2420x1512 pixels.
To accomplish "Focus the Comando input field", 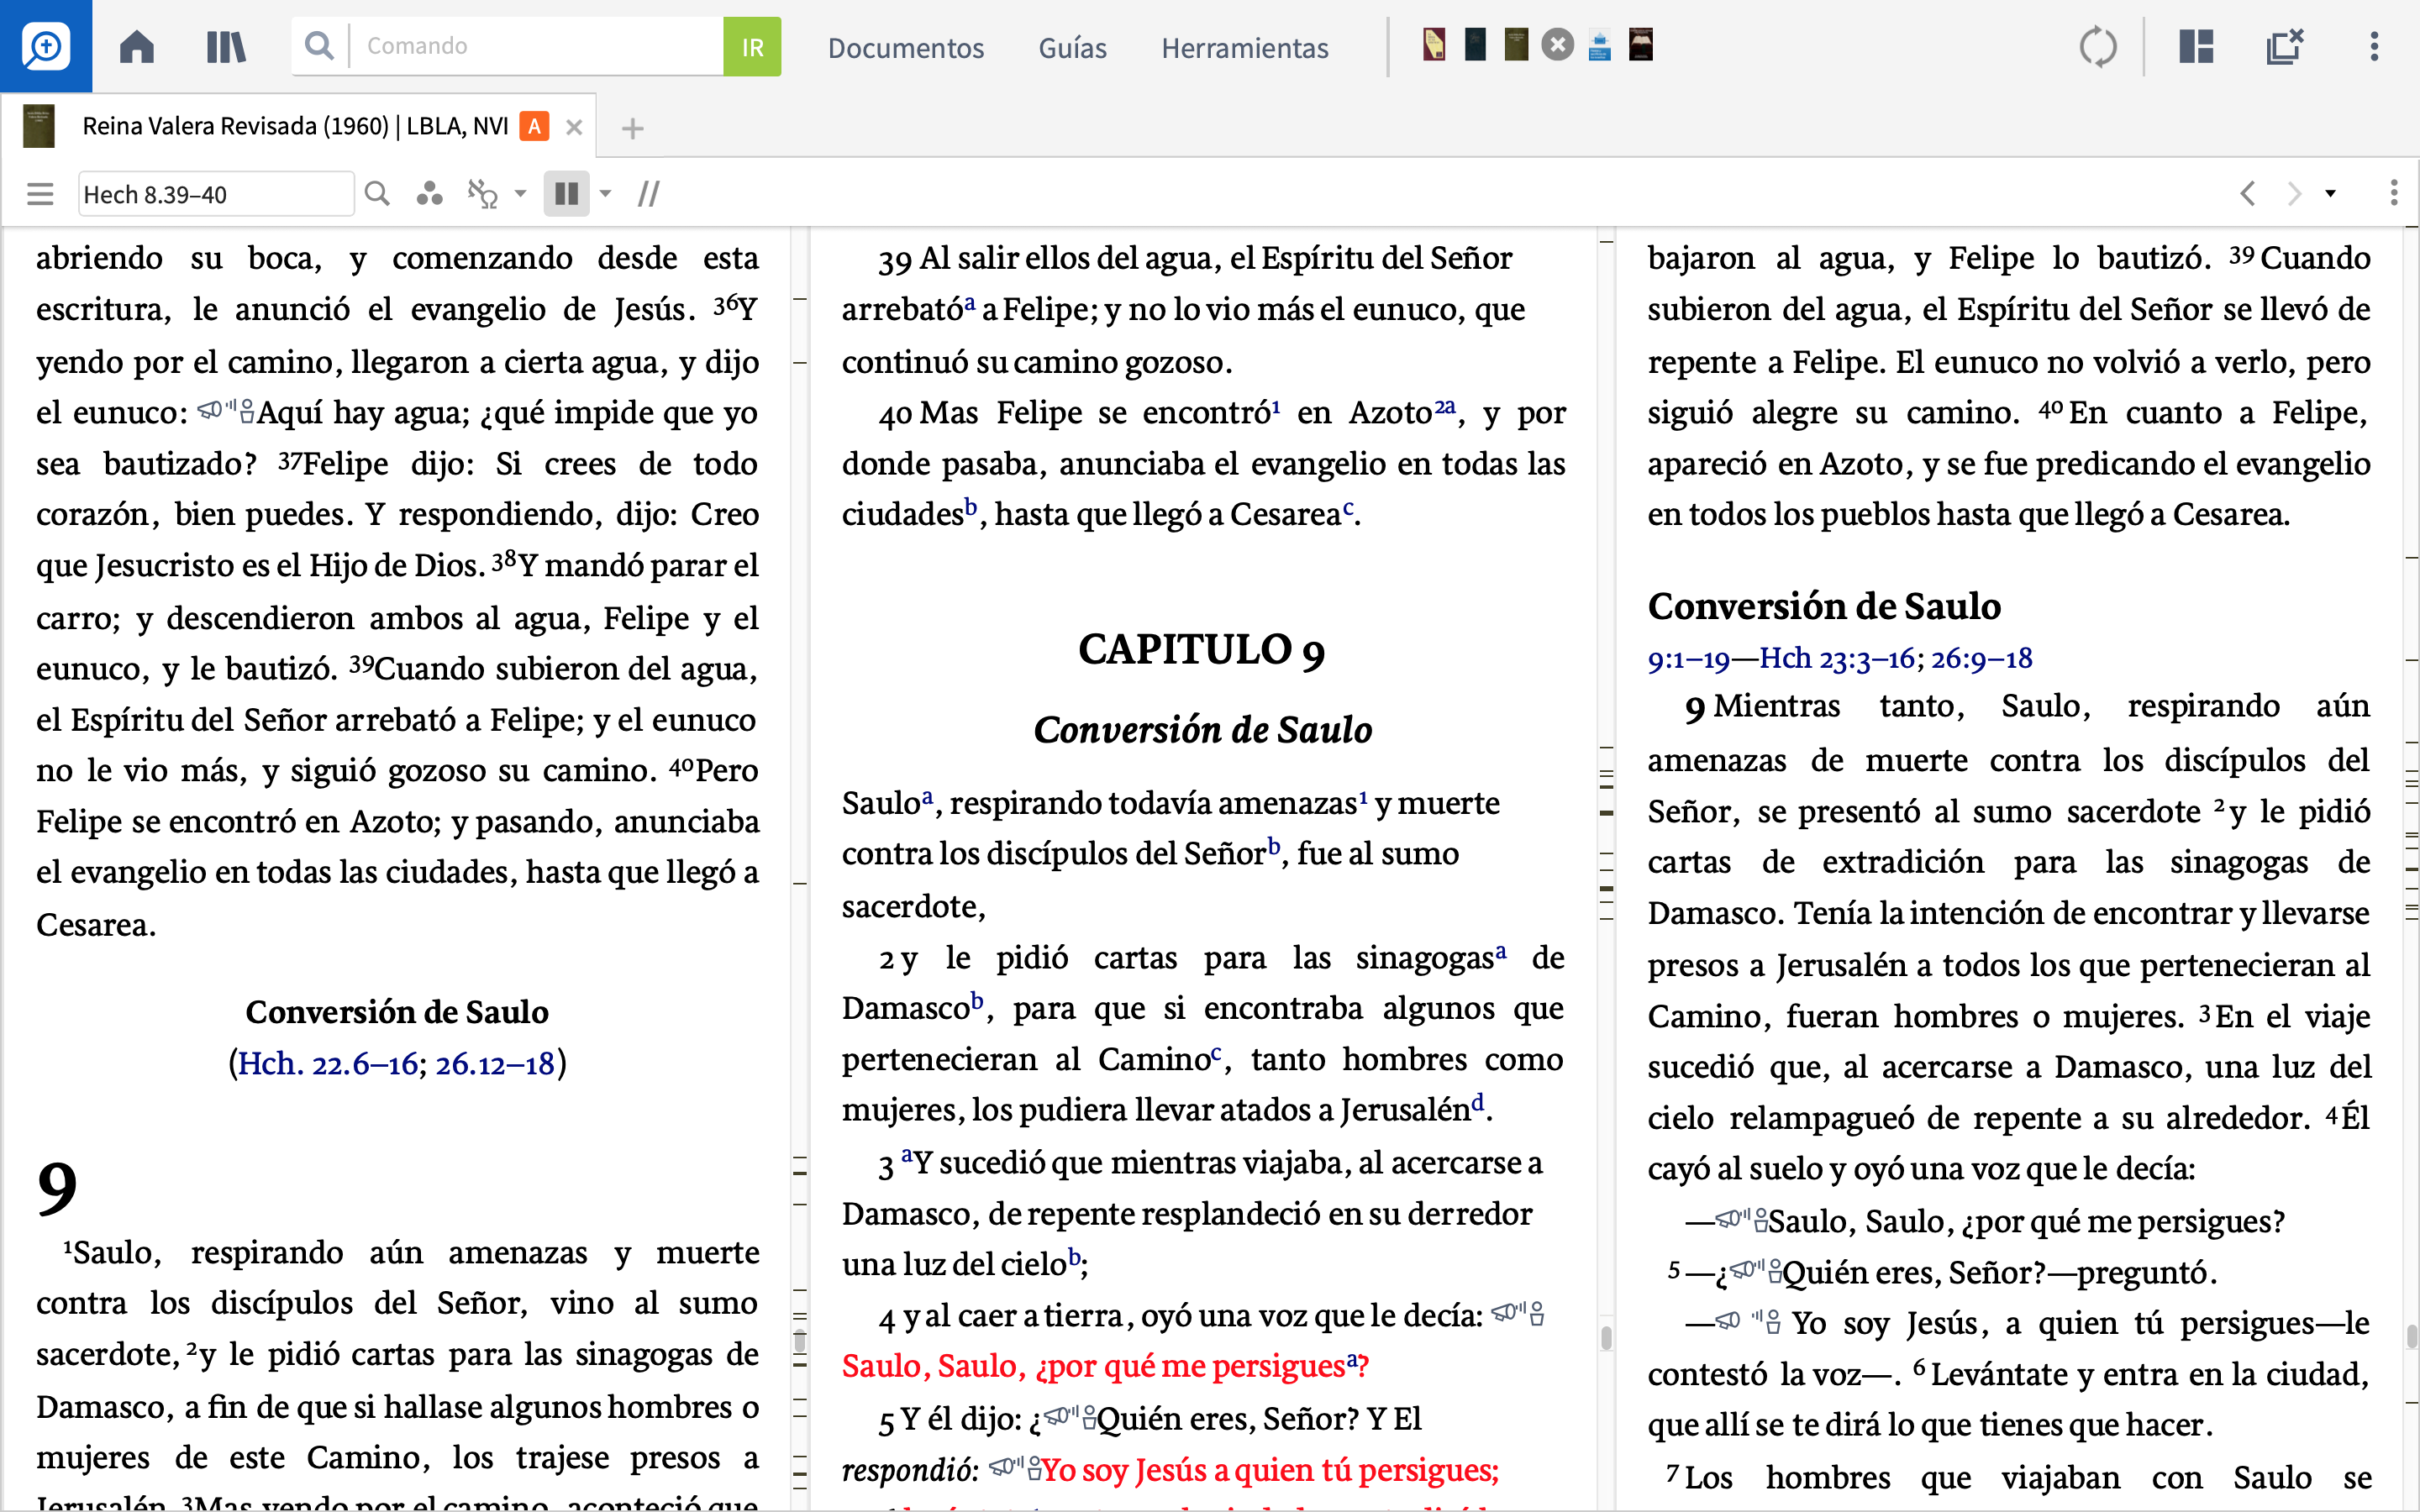I will pyautogui.click(x=538, y=46).
